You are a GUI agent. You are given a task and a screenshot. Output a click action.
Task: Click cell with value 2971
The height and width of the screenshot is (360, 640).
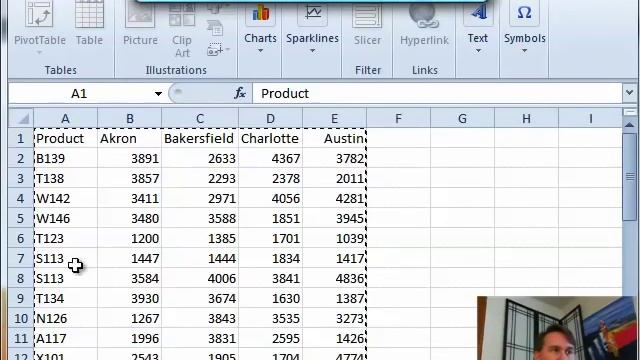coord(200,198)
